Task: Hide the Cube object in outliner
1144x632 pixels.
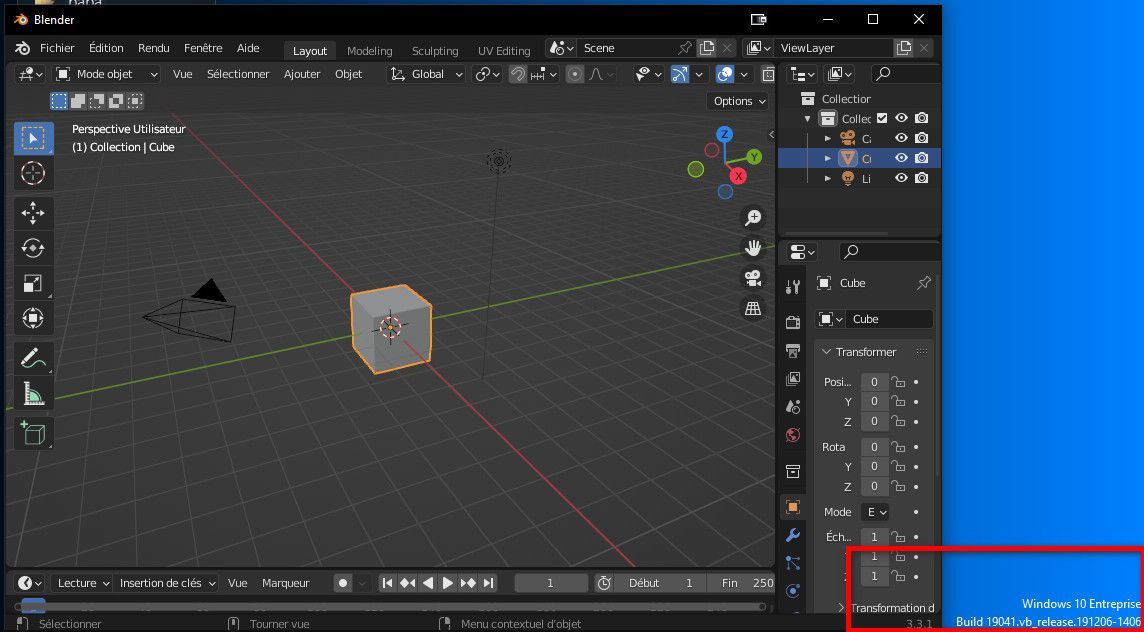Action: (901, 158)
